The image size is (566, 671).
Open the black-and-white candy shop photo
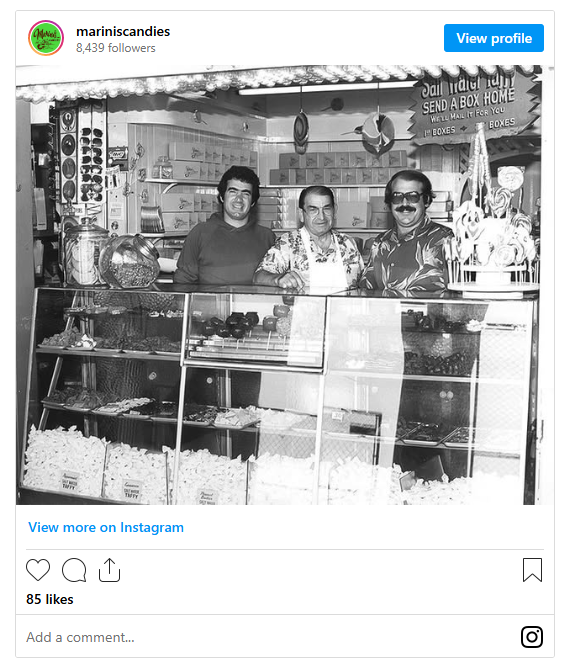tap(279, 285)
